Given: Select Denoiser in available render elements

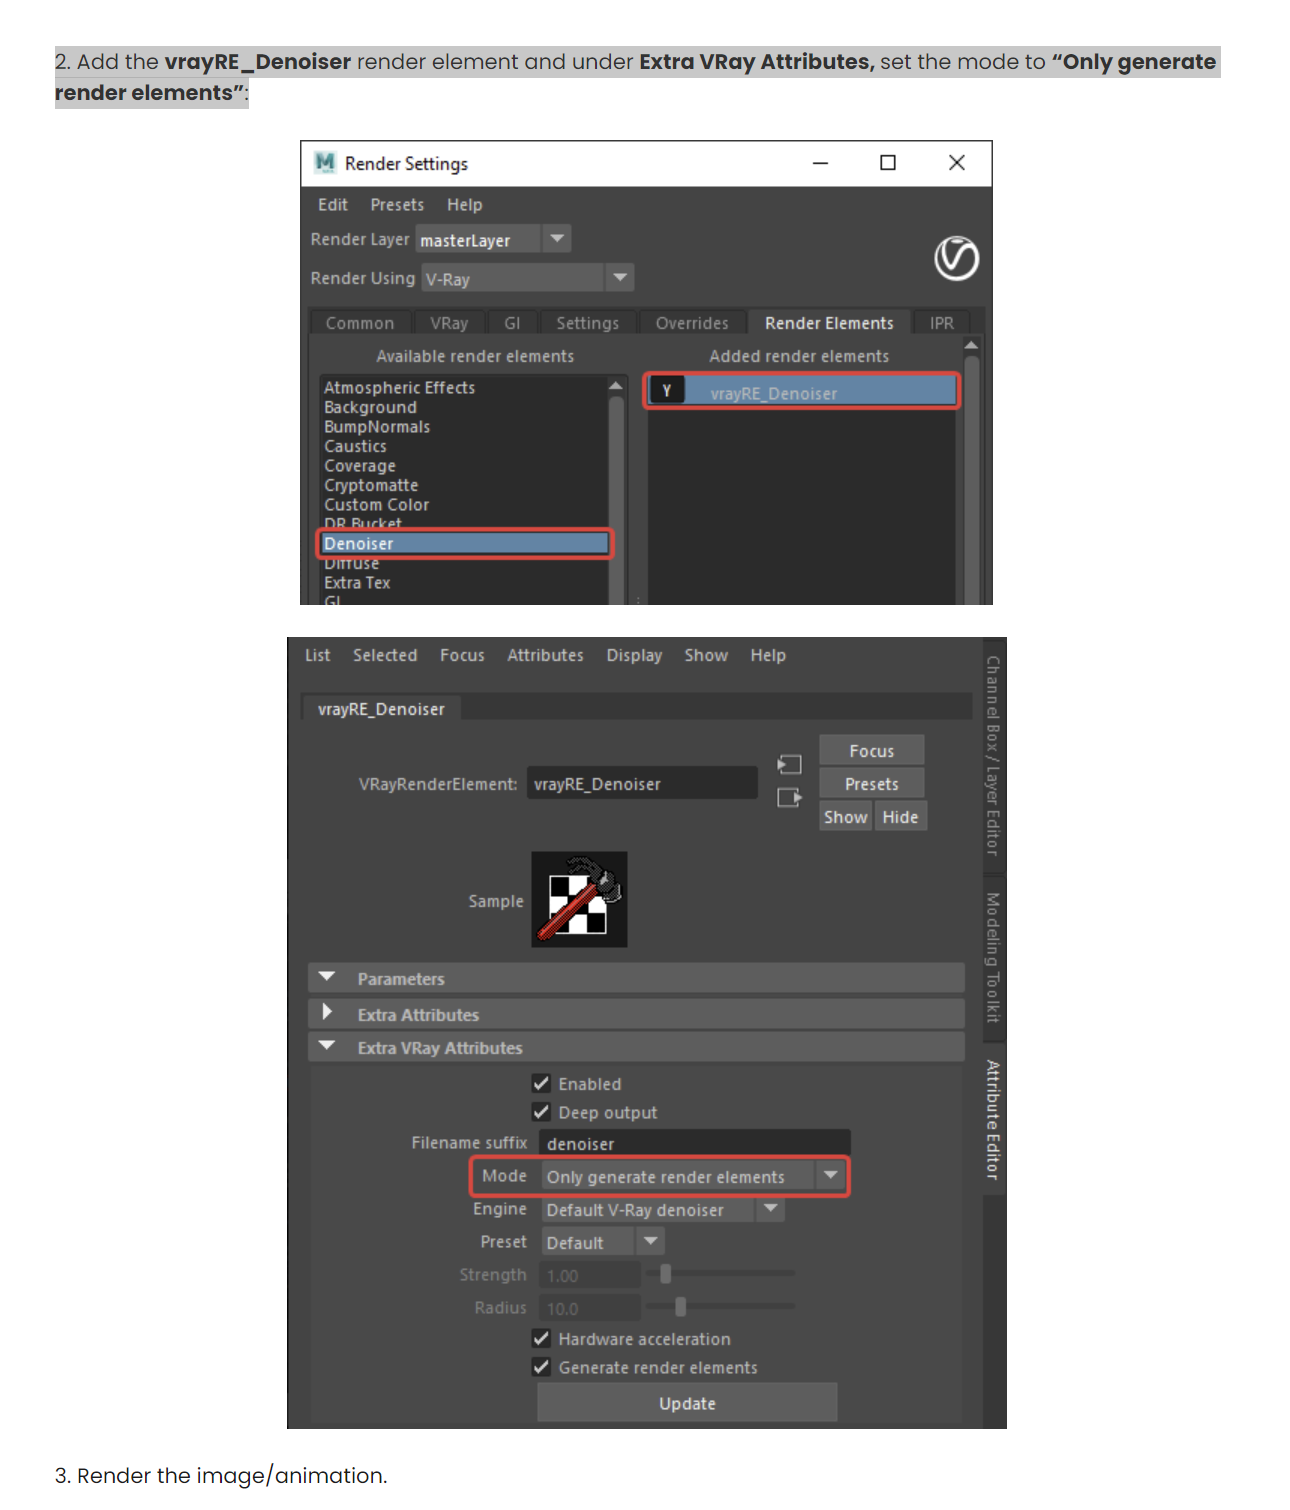Looking at the screenshot, I should coord(464,543).
